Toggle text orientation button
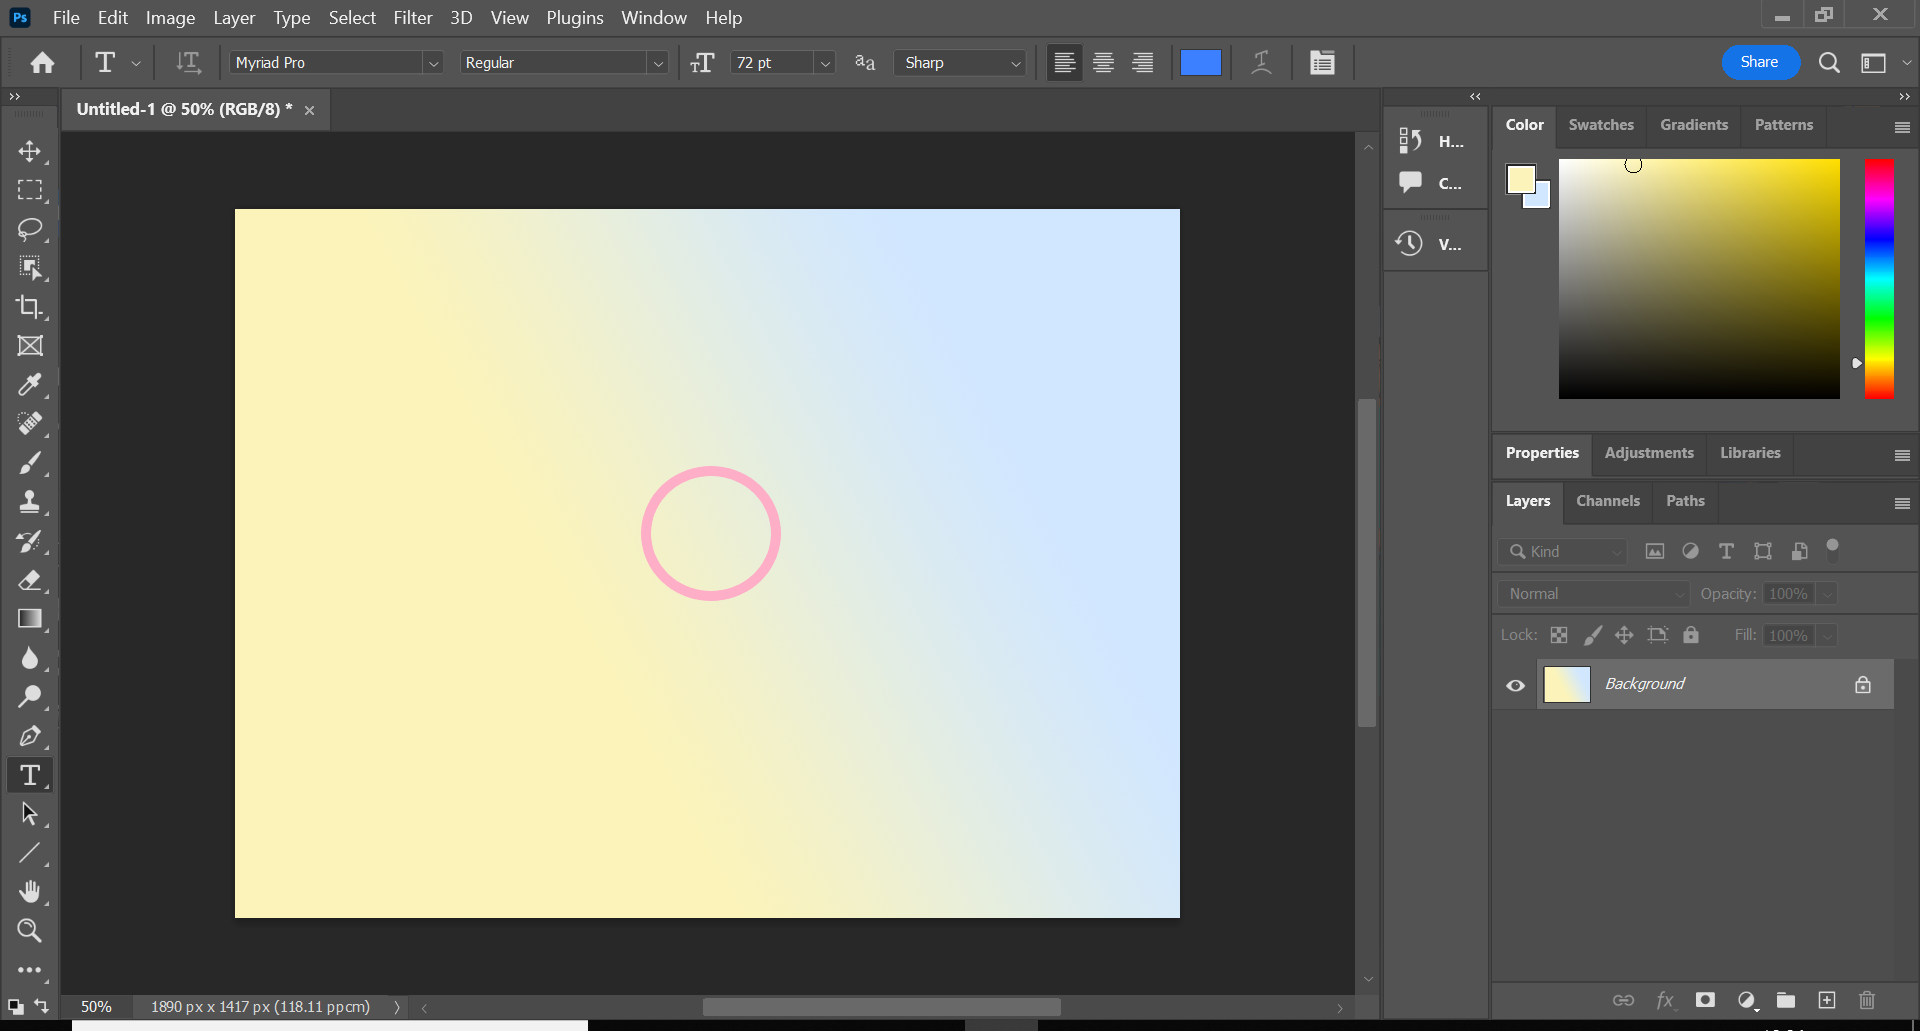This screenshot has height=1031, width=1920. (x=188, y=62)
